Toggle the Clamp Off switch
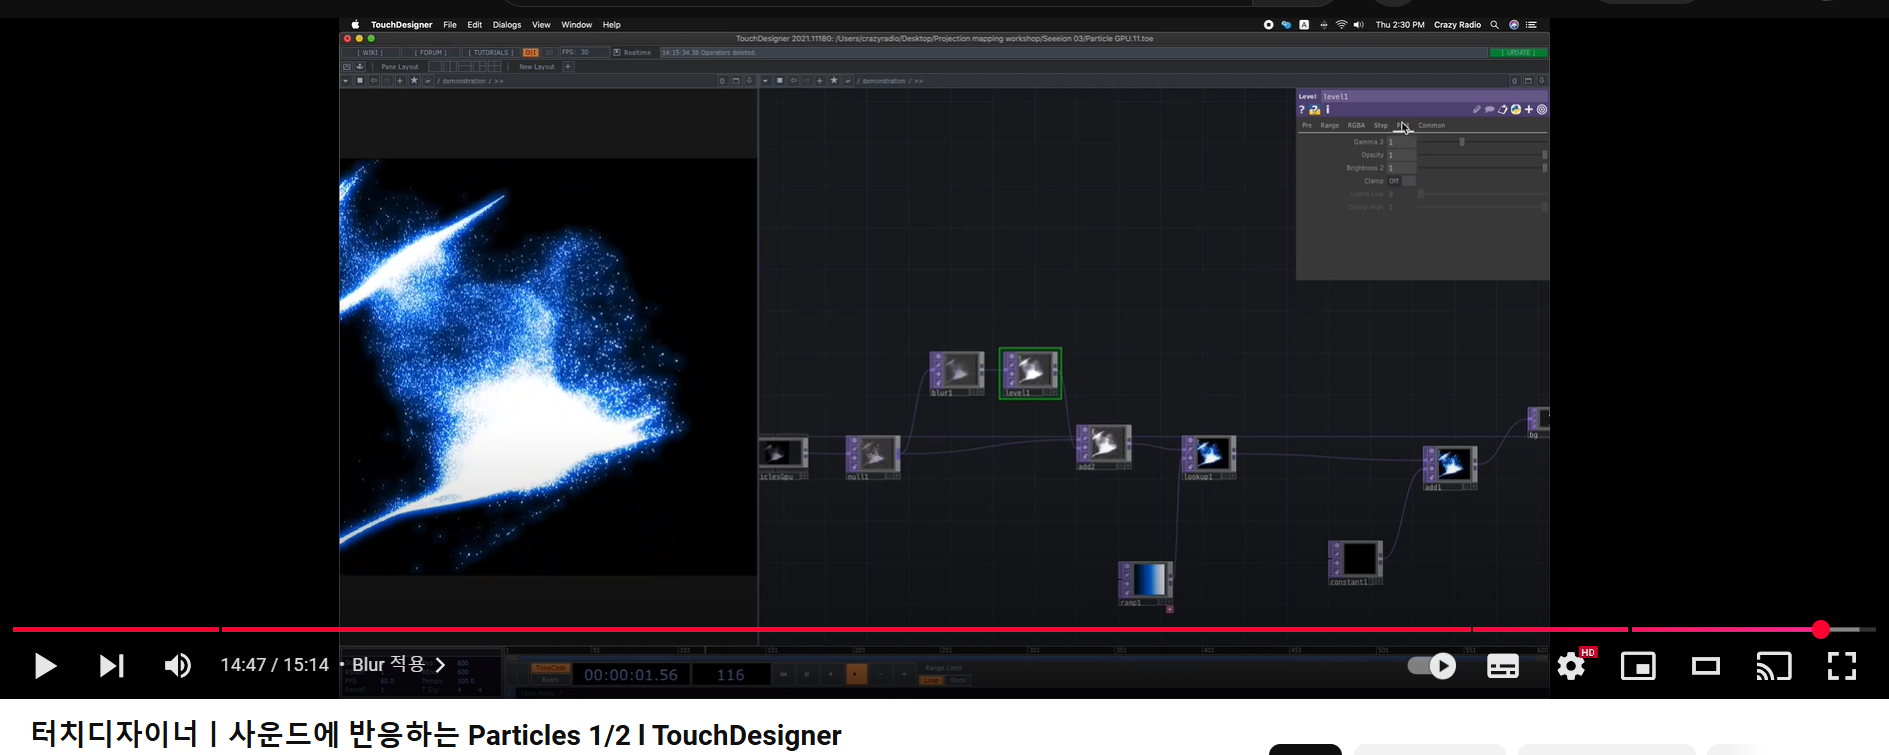 tap(1401, 181)
